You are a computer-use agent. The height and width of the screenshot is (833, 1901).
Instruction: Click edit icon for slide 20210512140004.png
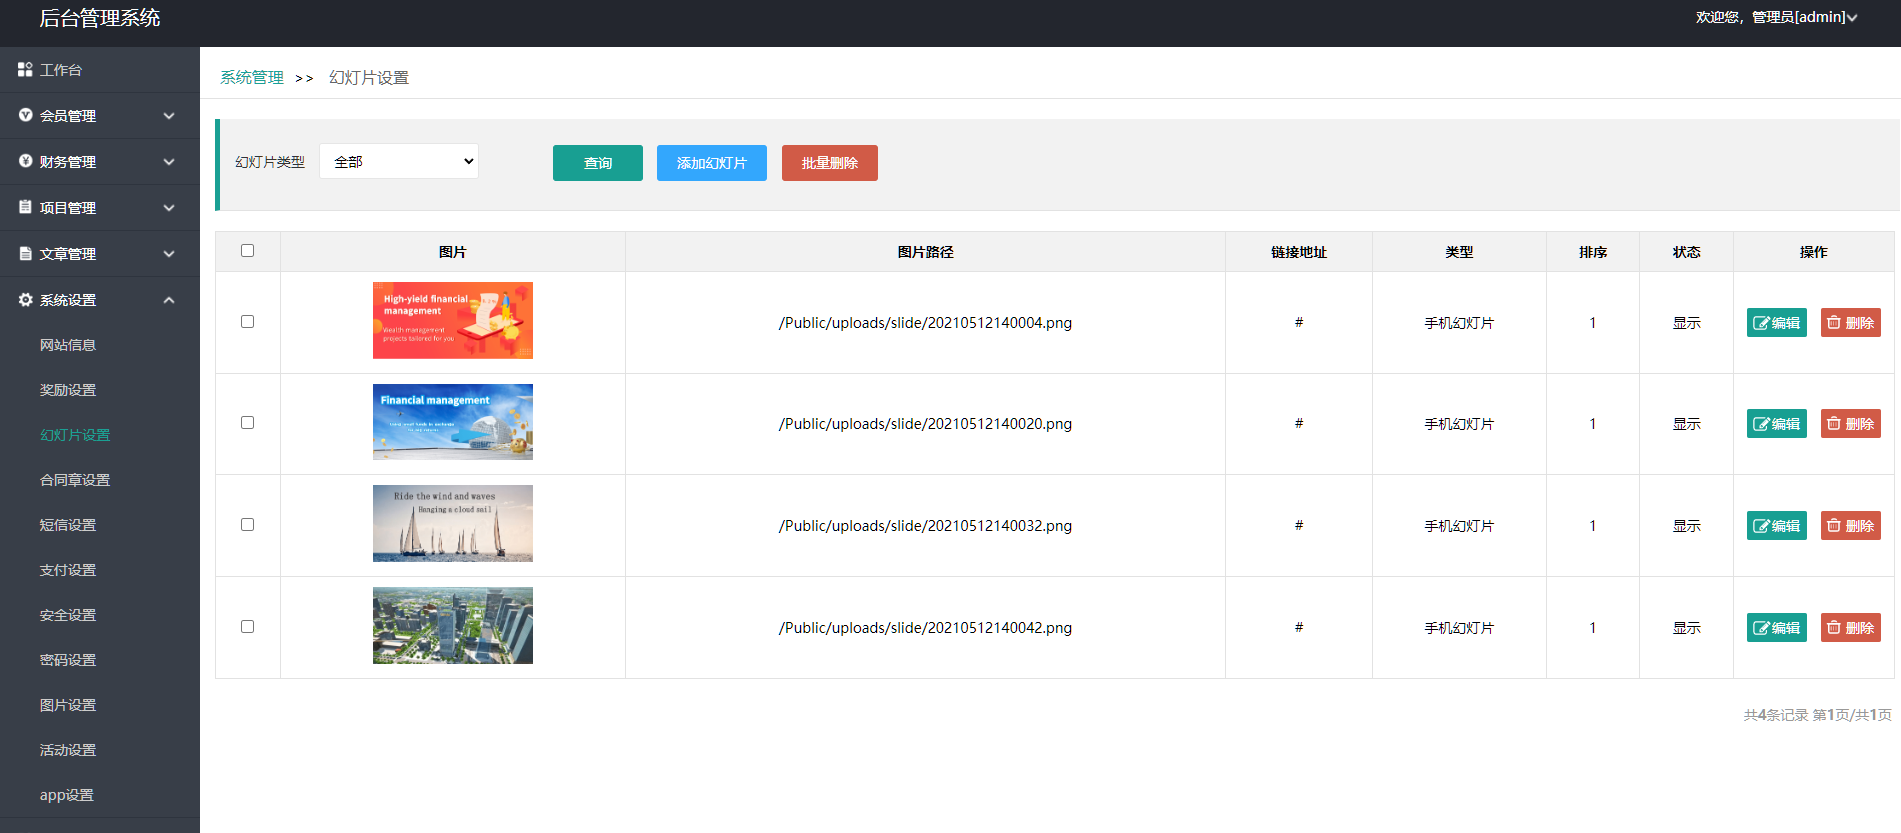pos(1761,323)
